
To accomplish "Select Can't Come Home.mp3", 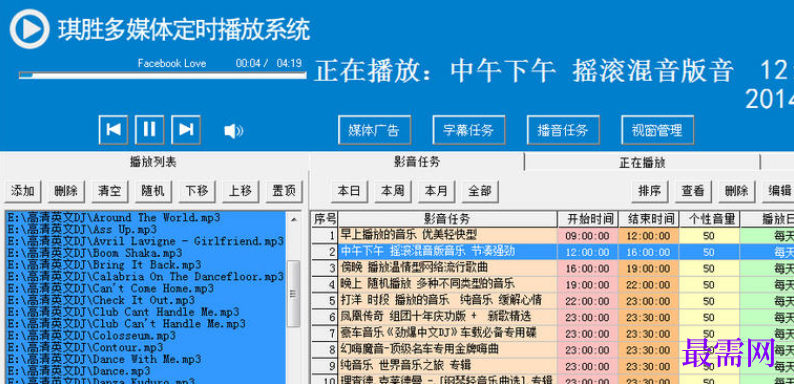I will point(145,288).
